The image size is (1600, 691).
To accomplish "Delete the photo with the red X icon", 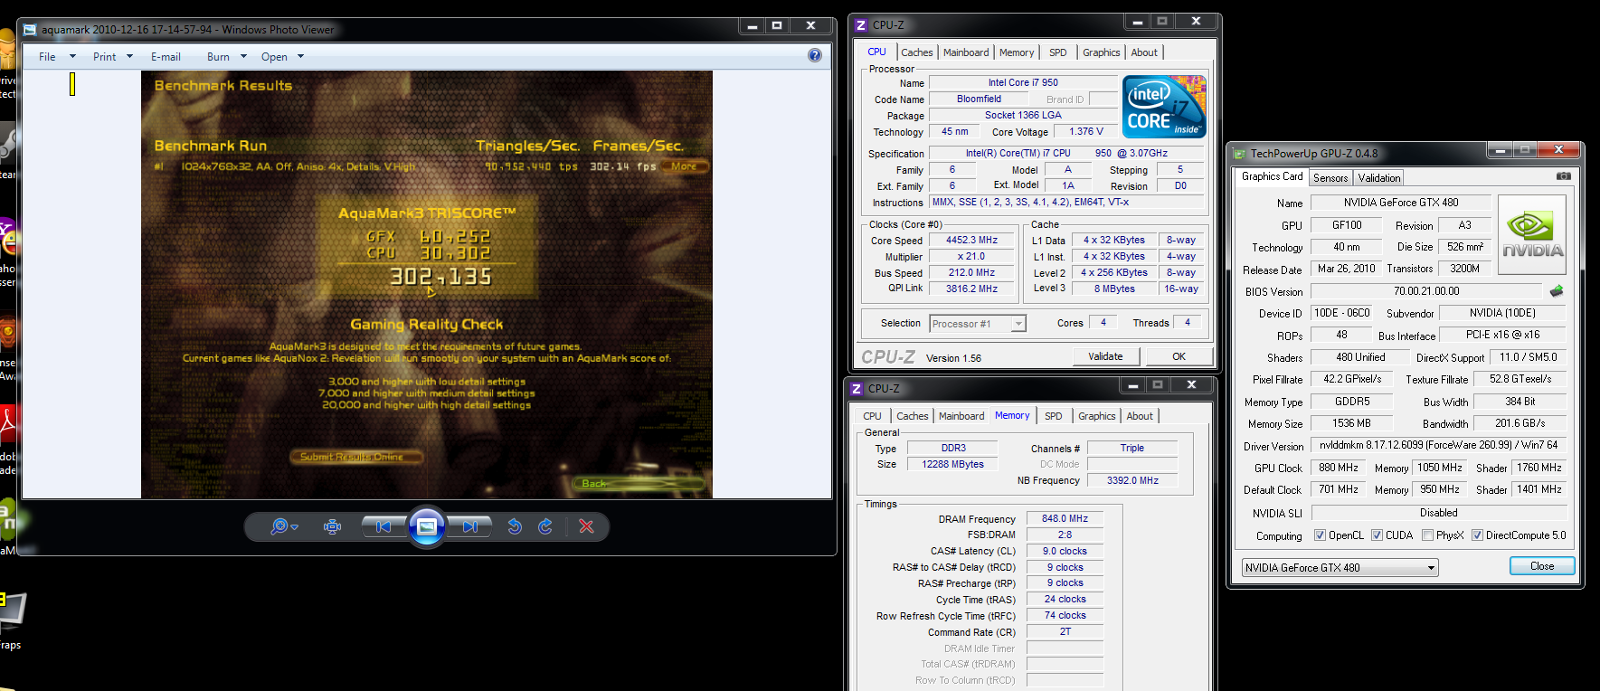I will (587, 526).
